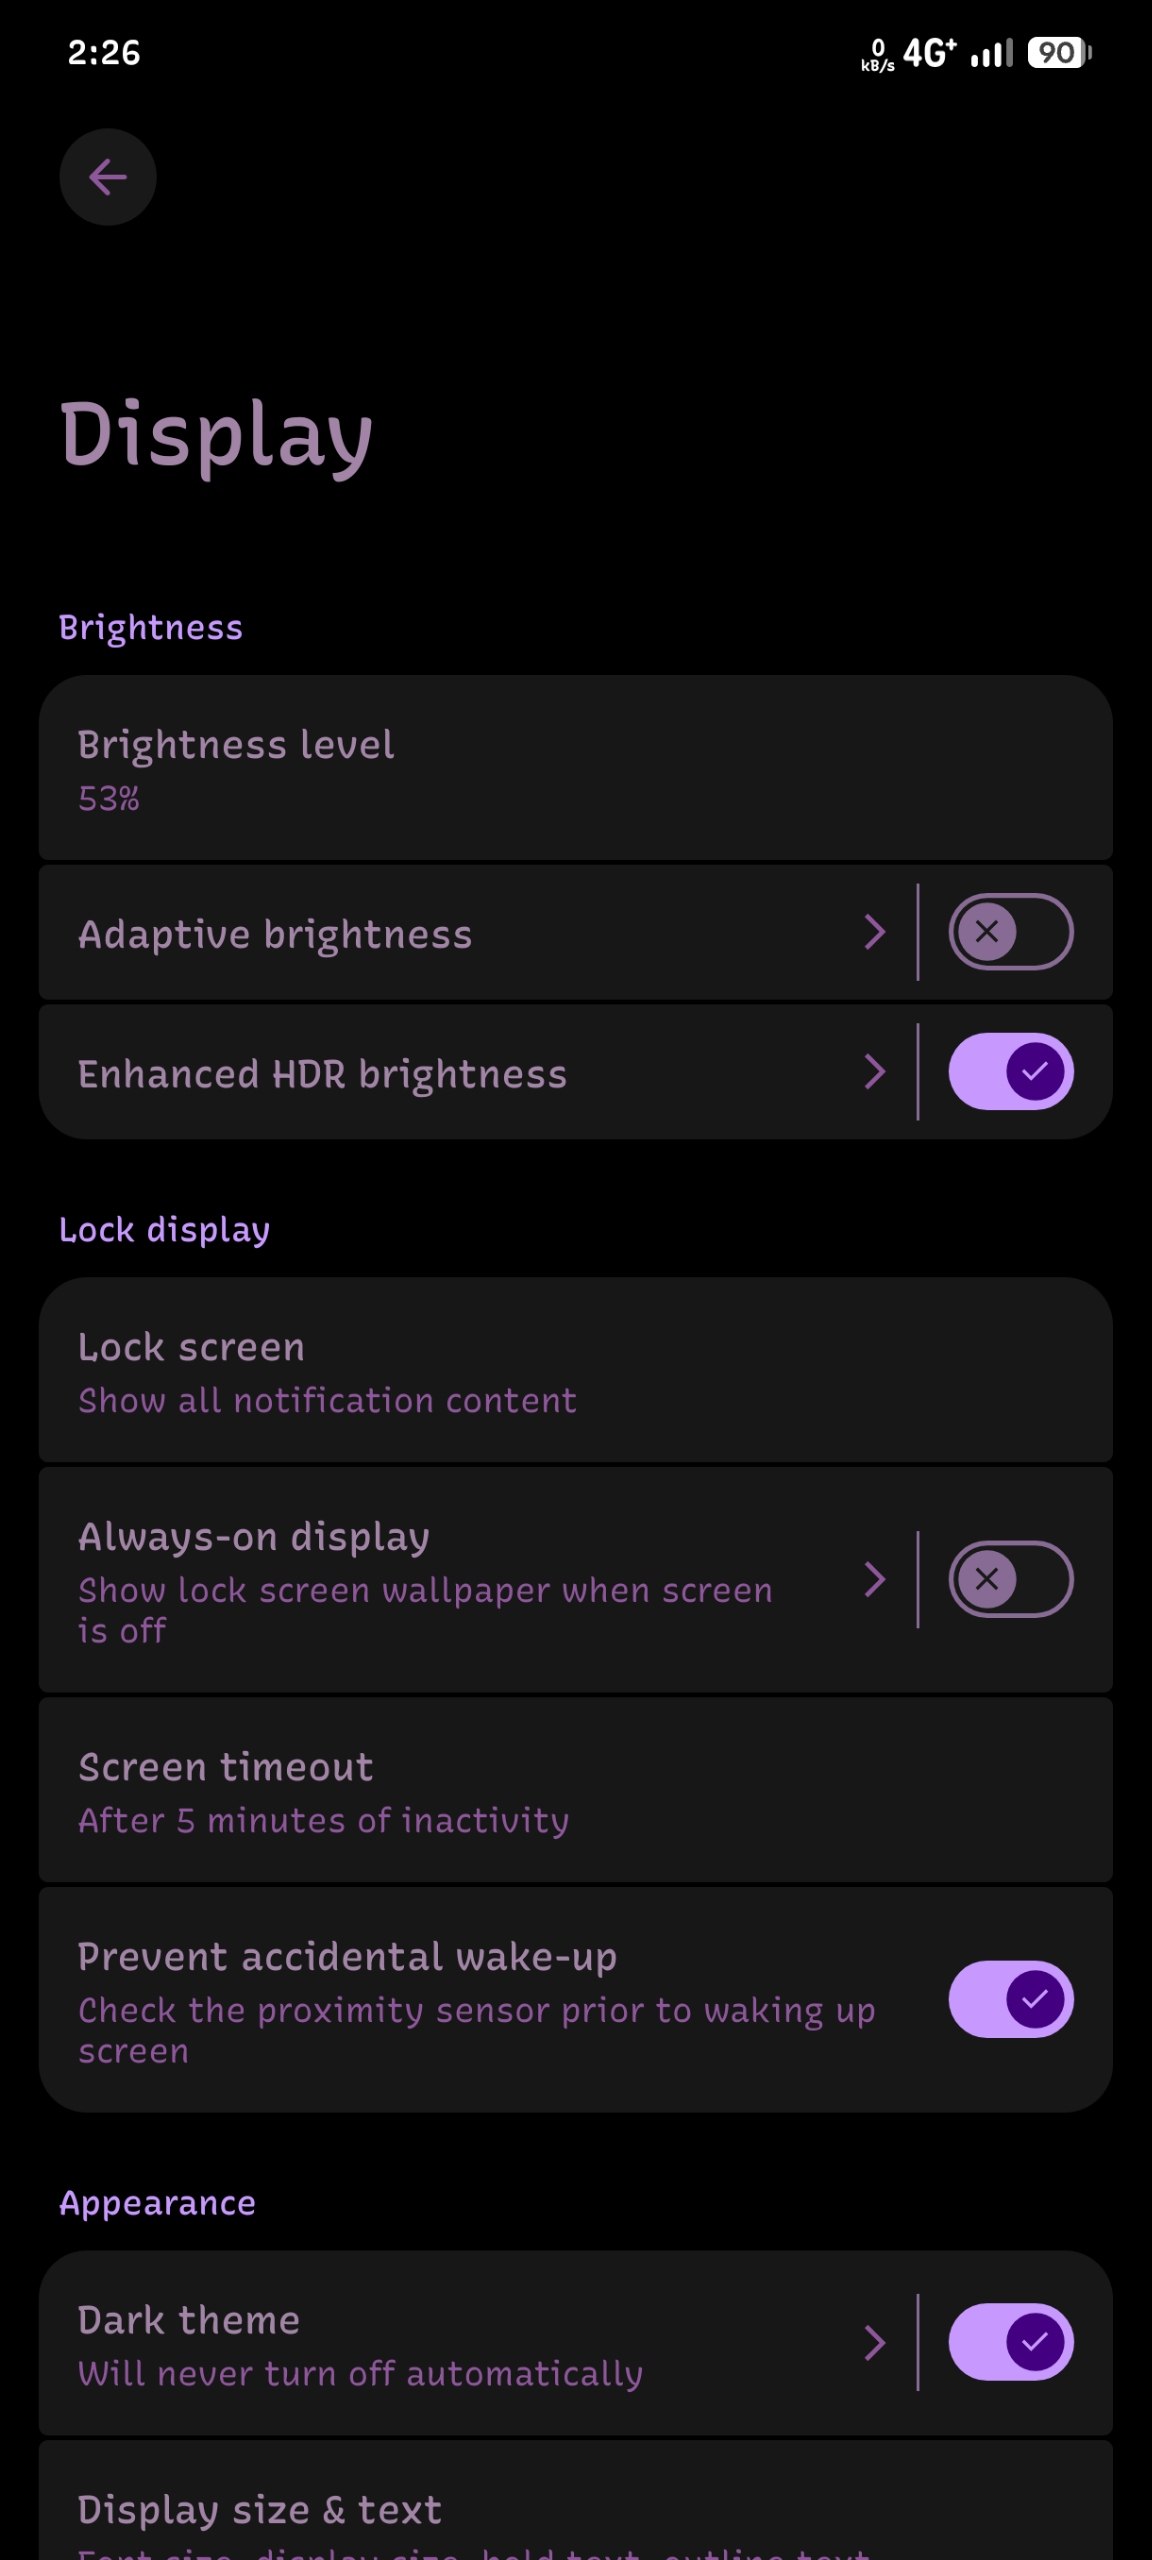Switch off the Dark theme toggle

tap(1011, 2342)
